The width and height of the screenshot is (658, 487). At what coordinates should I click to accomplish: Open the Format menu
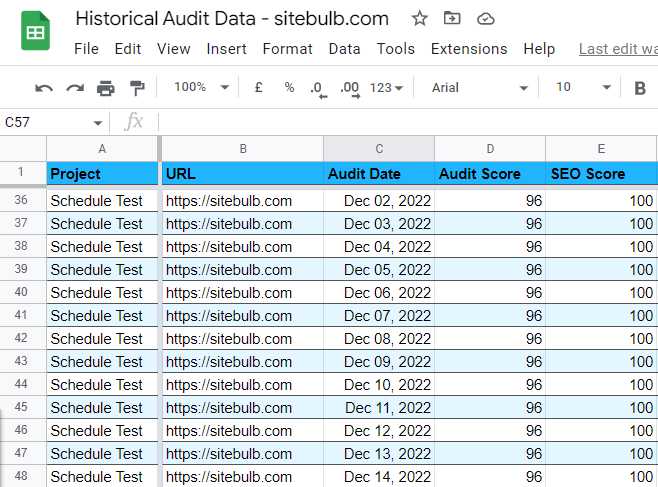tap(287, 49)
